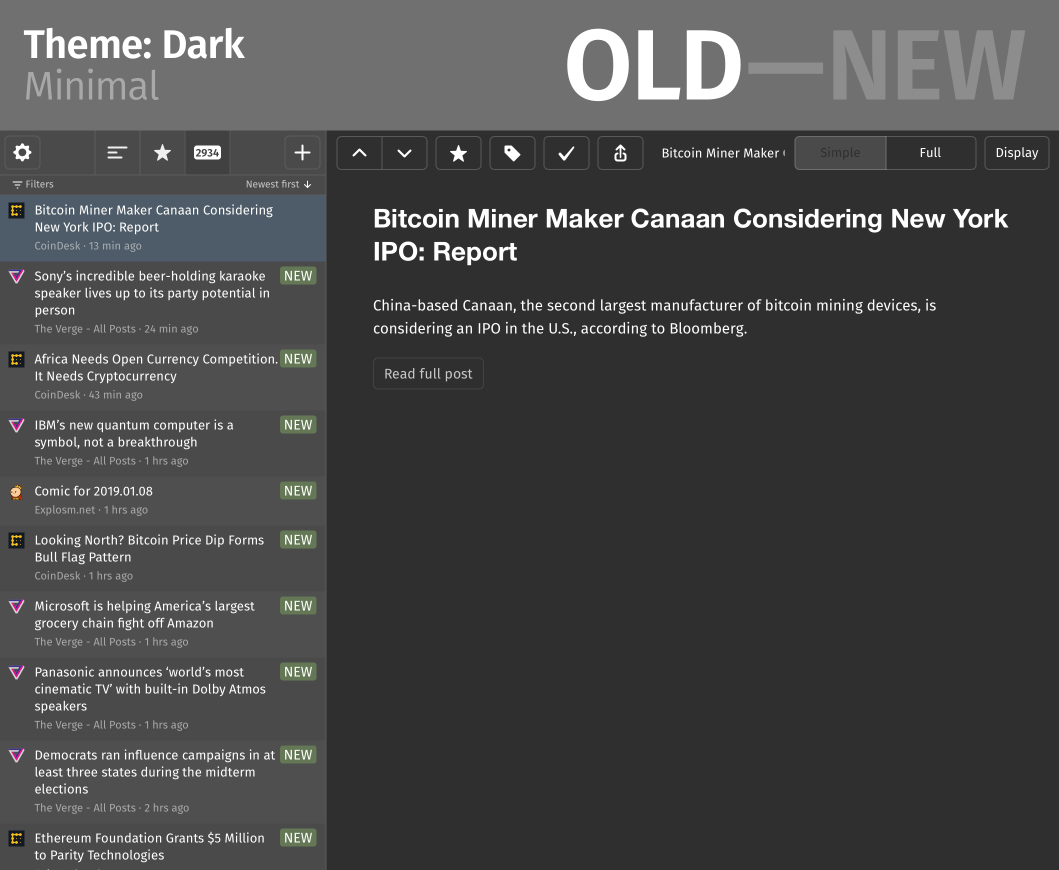Open the Display options
Image resolution: width=1059 pixels, height=870 pixels.
(x=1016, y=153)
